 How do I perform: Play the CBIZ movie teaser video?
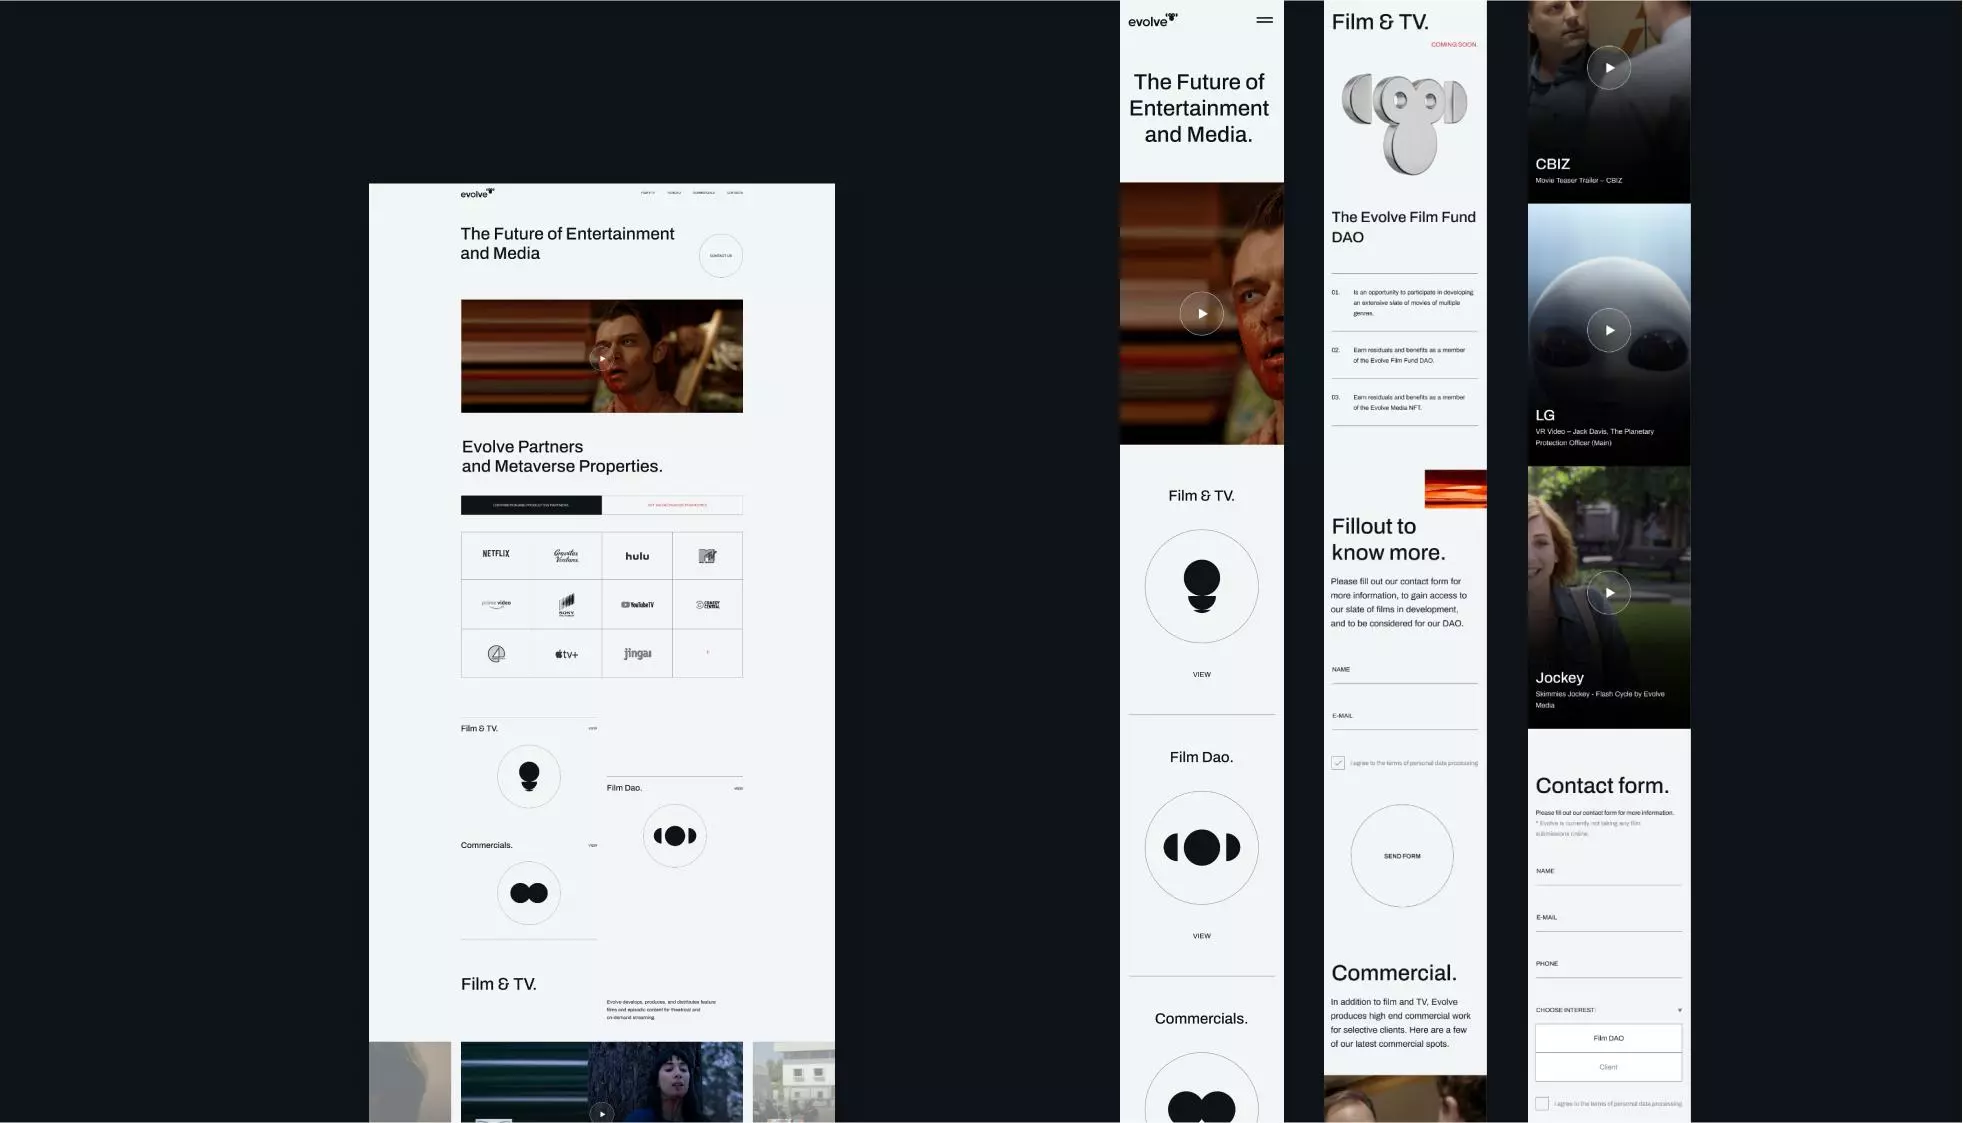coord(1608,68)
